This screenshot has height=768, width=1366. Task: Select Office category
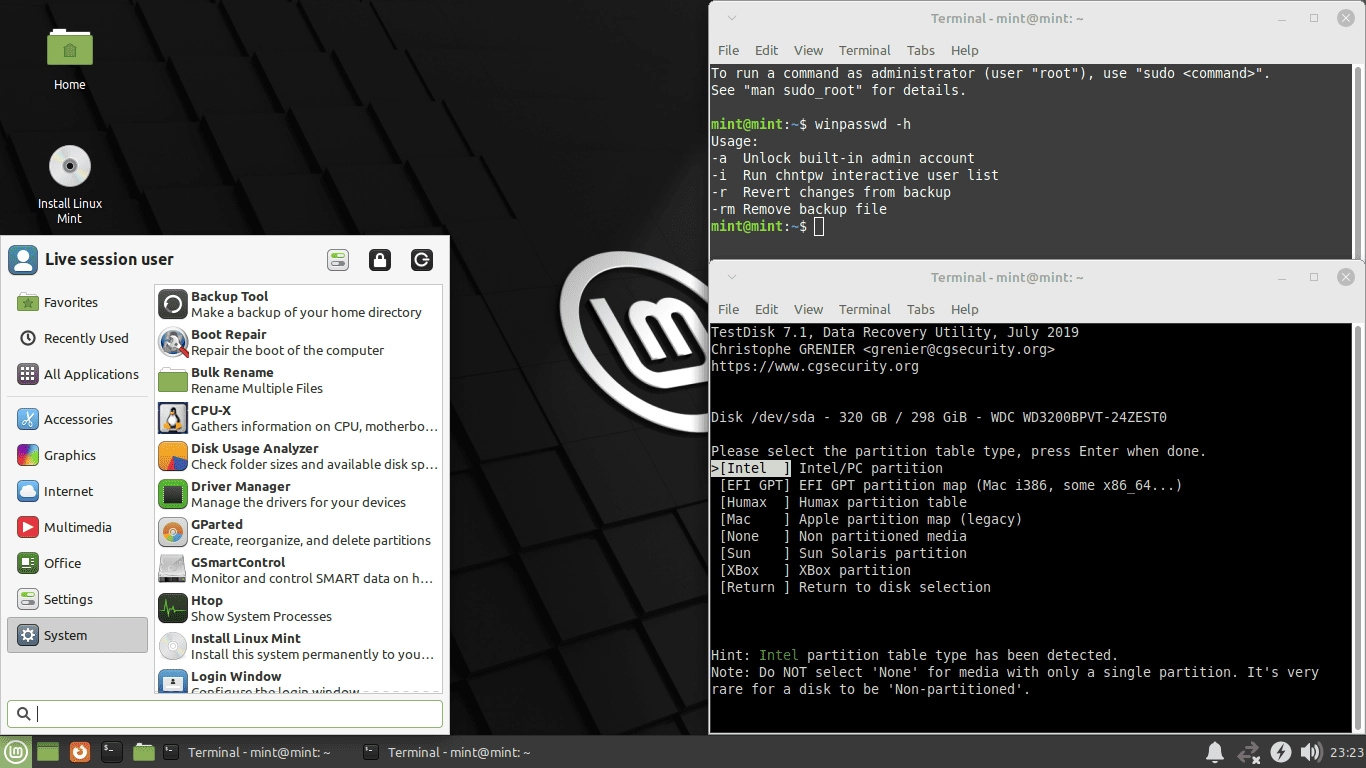[x=78, y=563]
